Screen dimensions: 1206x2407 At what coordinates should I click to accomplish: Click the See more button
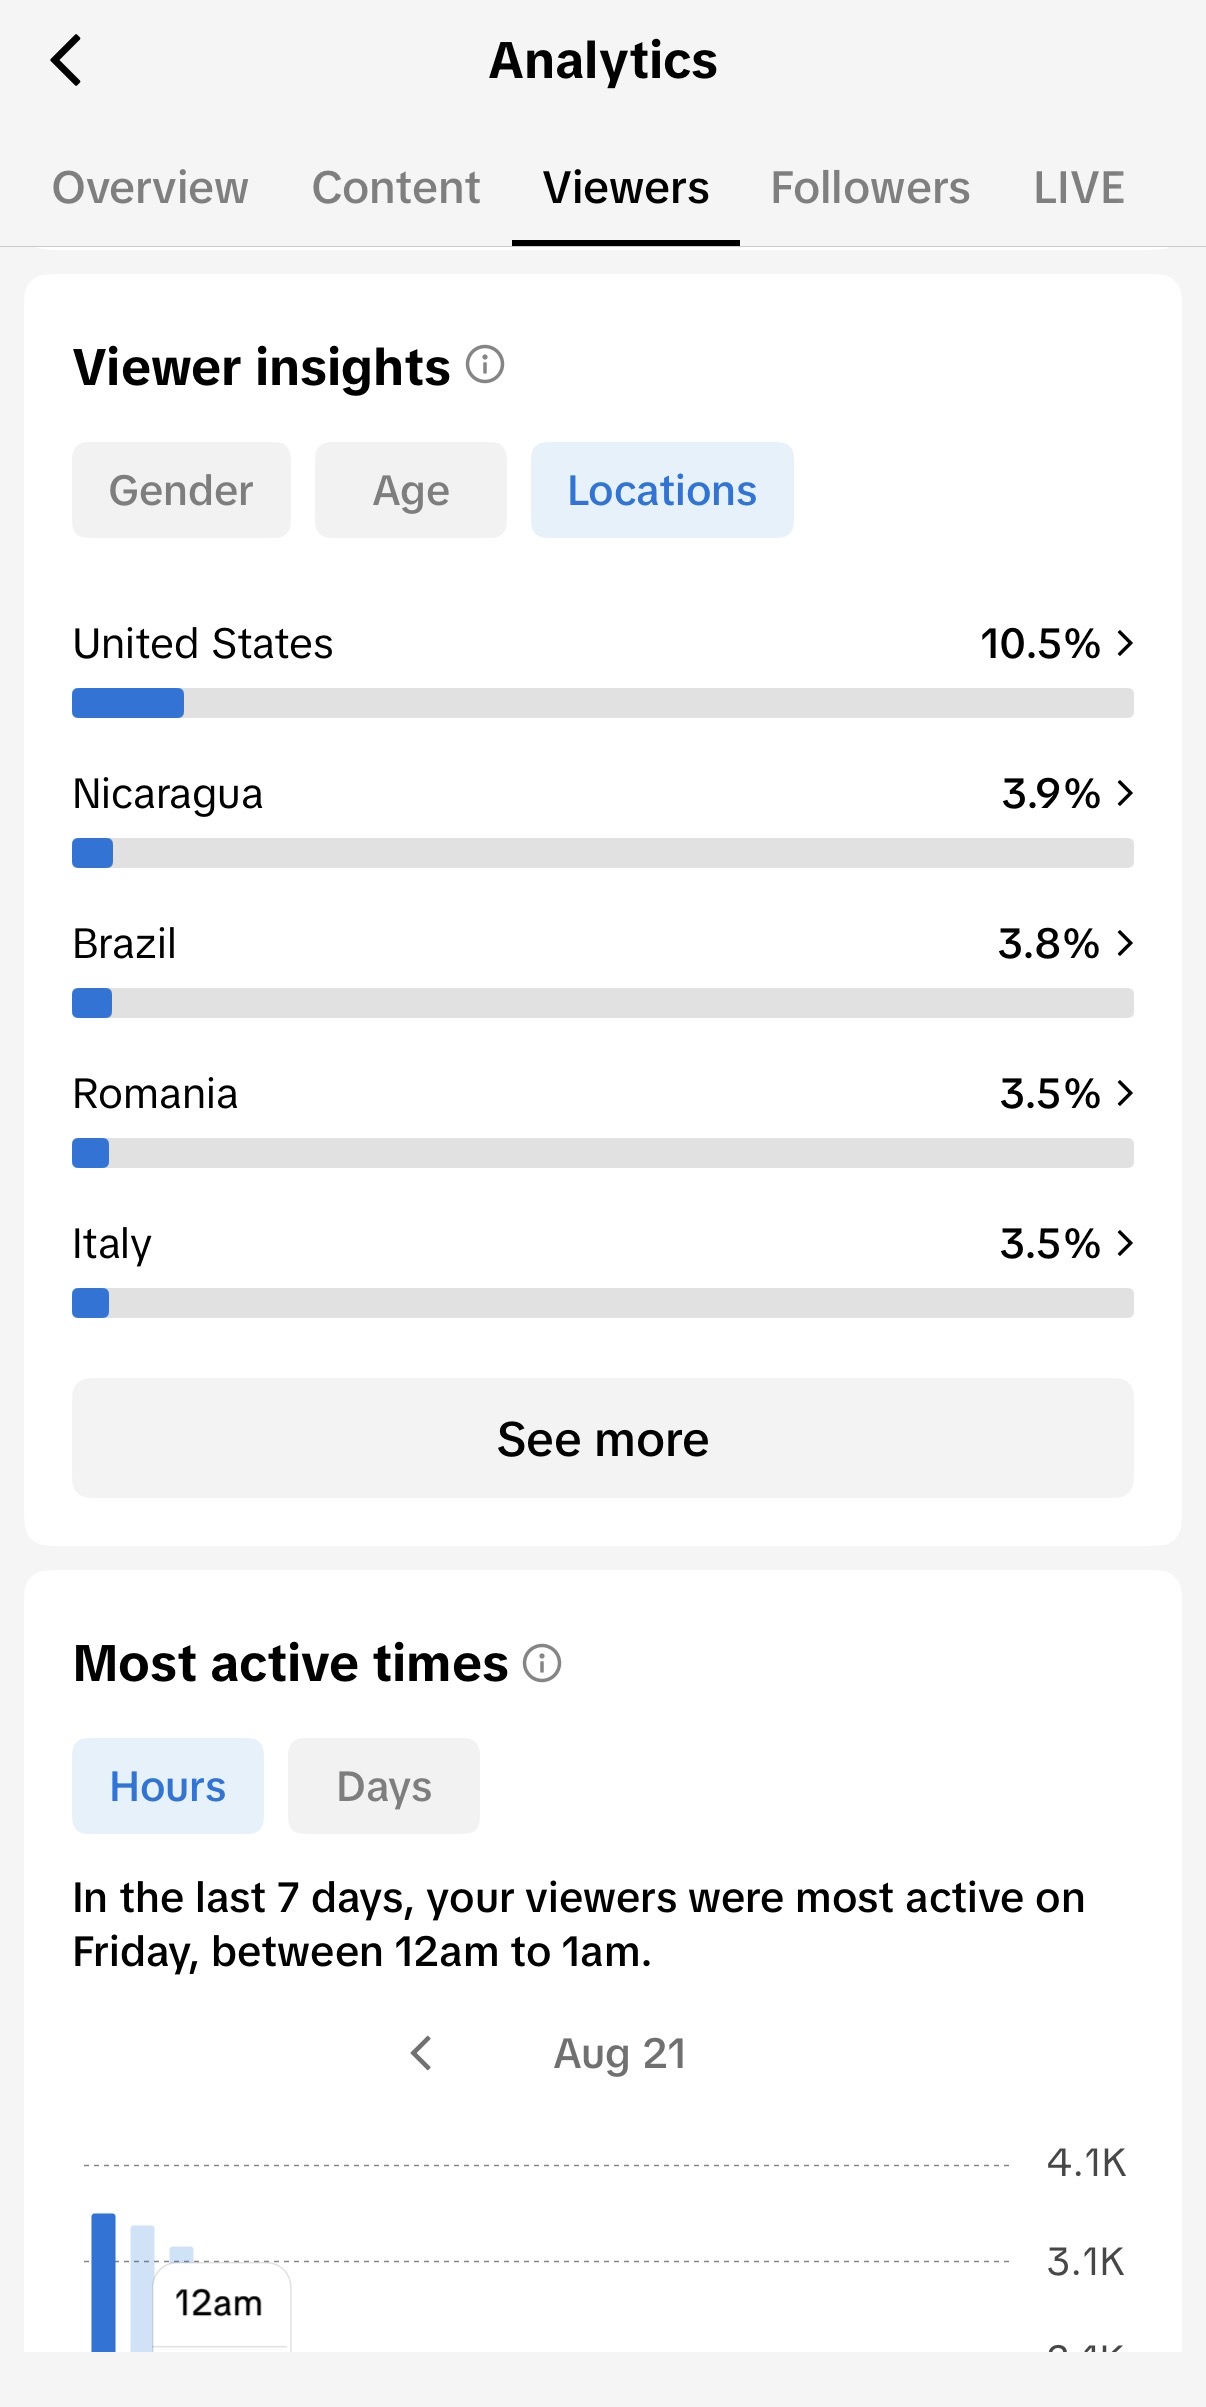click(x=603, y=1438)
